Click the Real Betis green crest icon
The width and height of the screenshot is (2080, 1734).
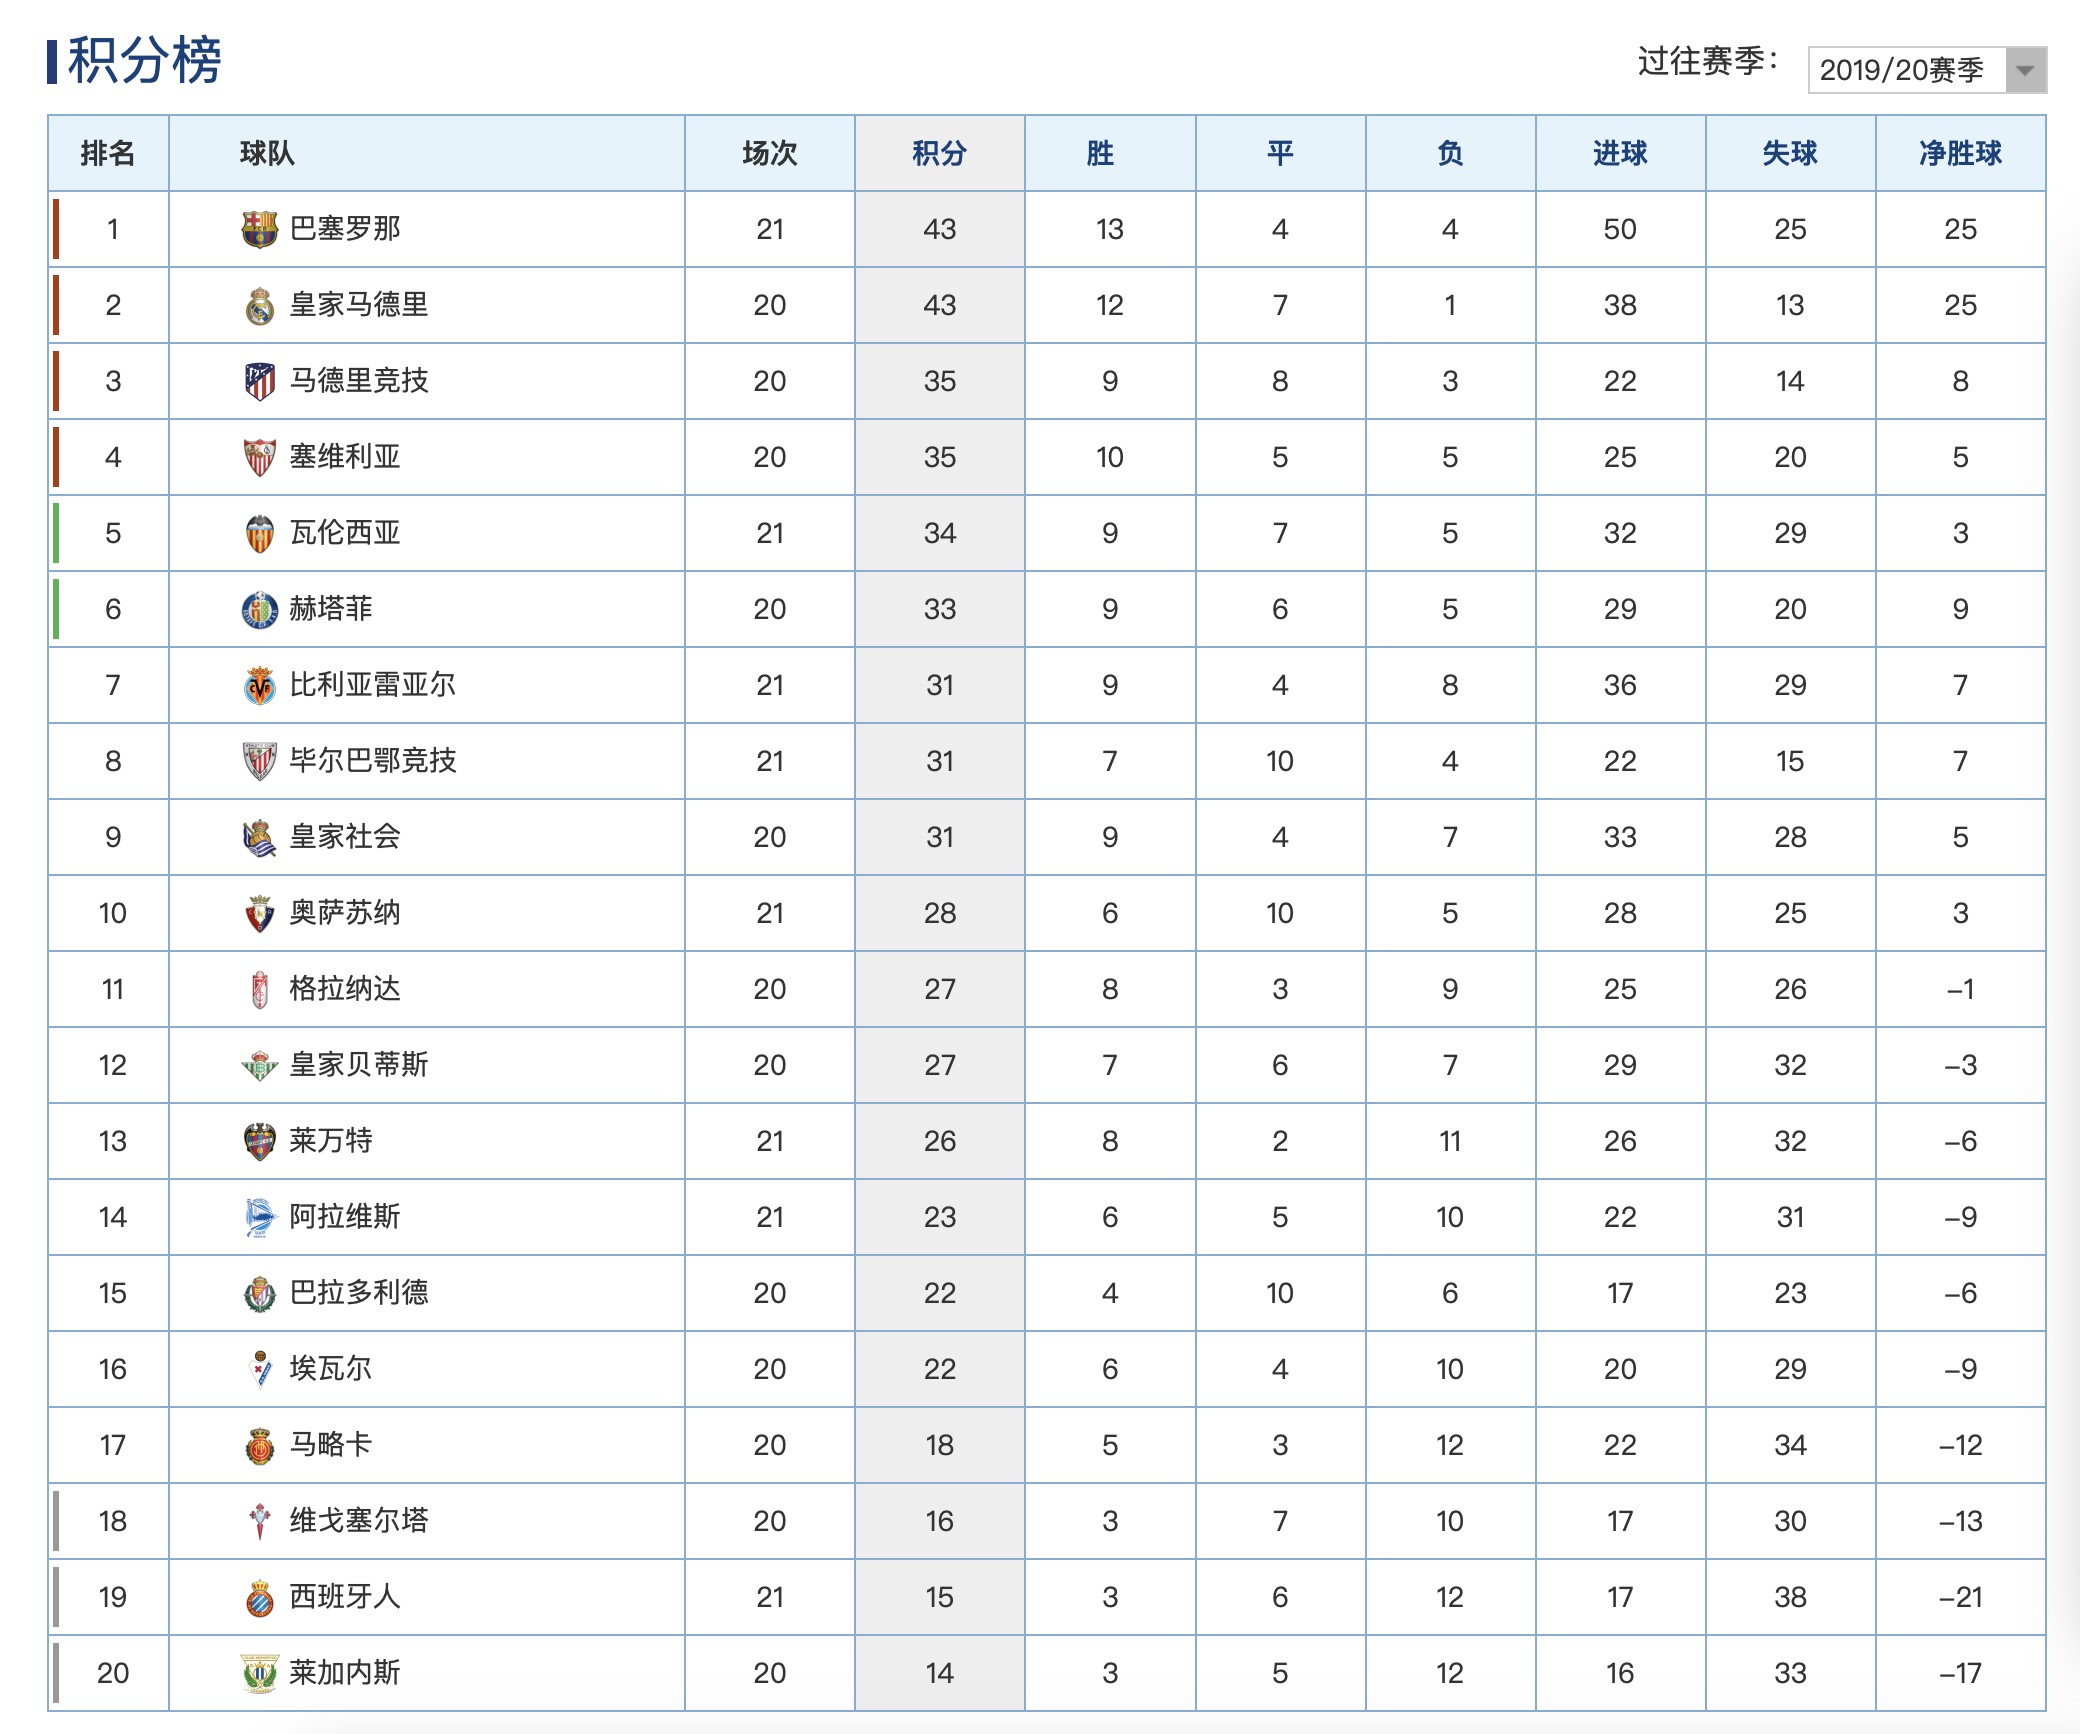[259, 1066]
